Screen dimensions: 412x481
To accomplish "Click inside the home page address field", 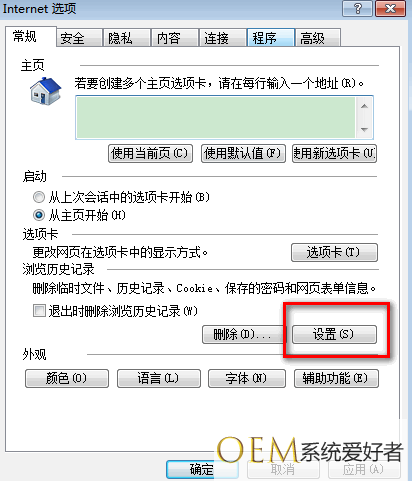I will coord(216,117).
